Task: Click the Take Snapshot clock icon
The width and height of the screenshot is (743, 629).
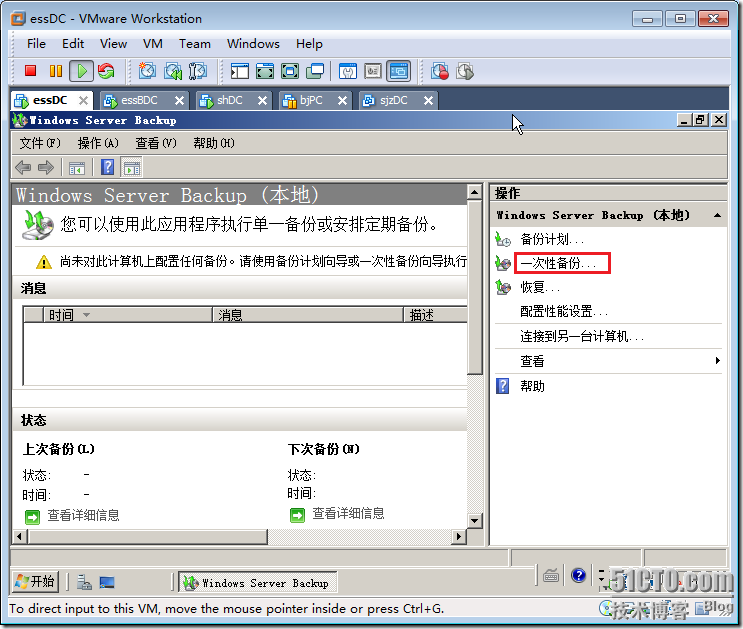Action: [147, 71]
